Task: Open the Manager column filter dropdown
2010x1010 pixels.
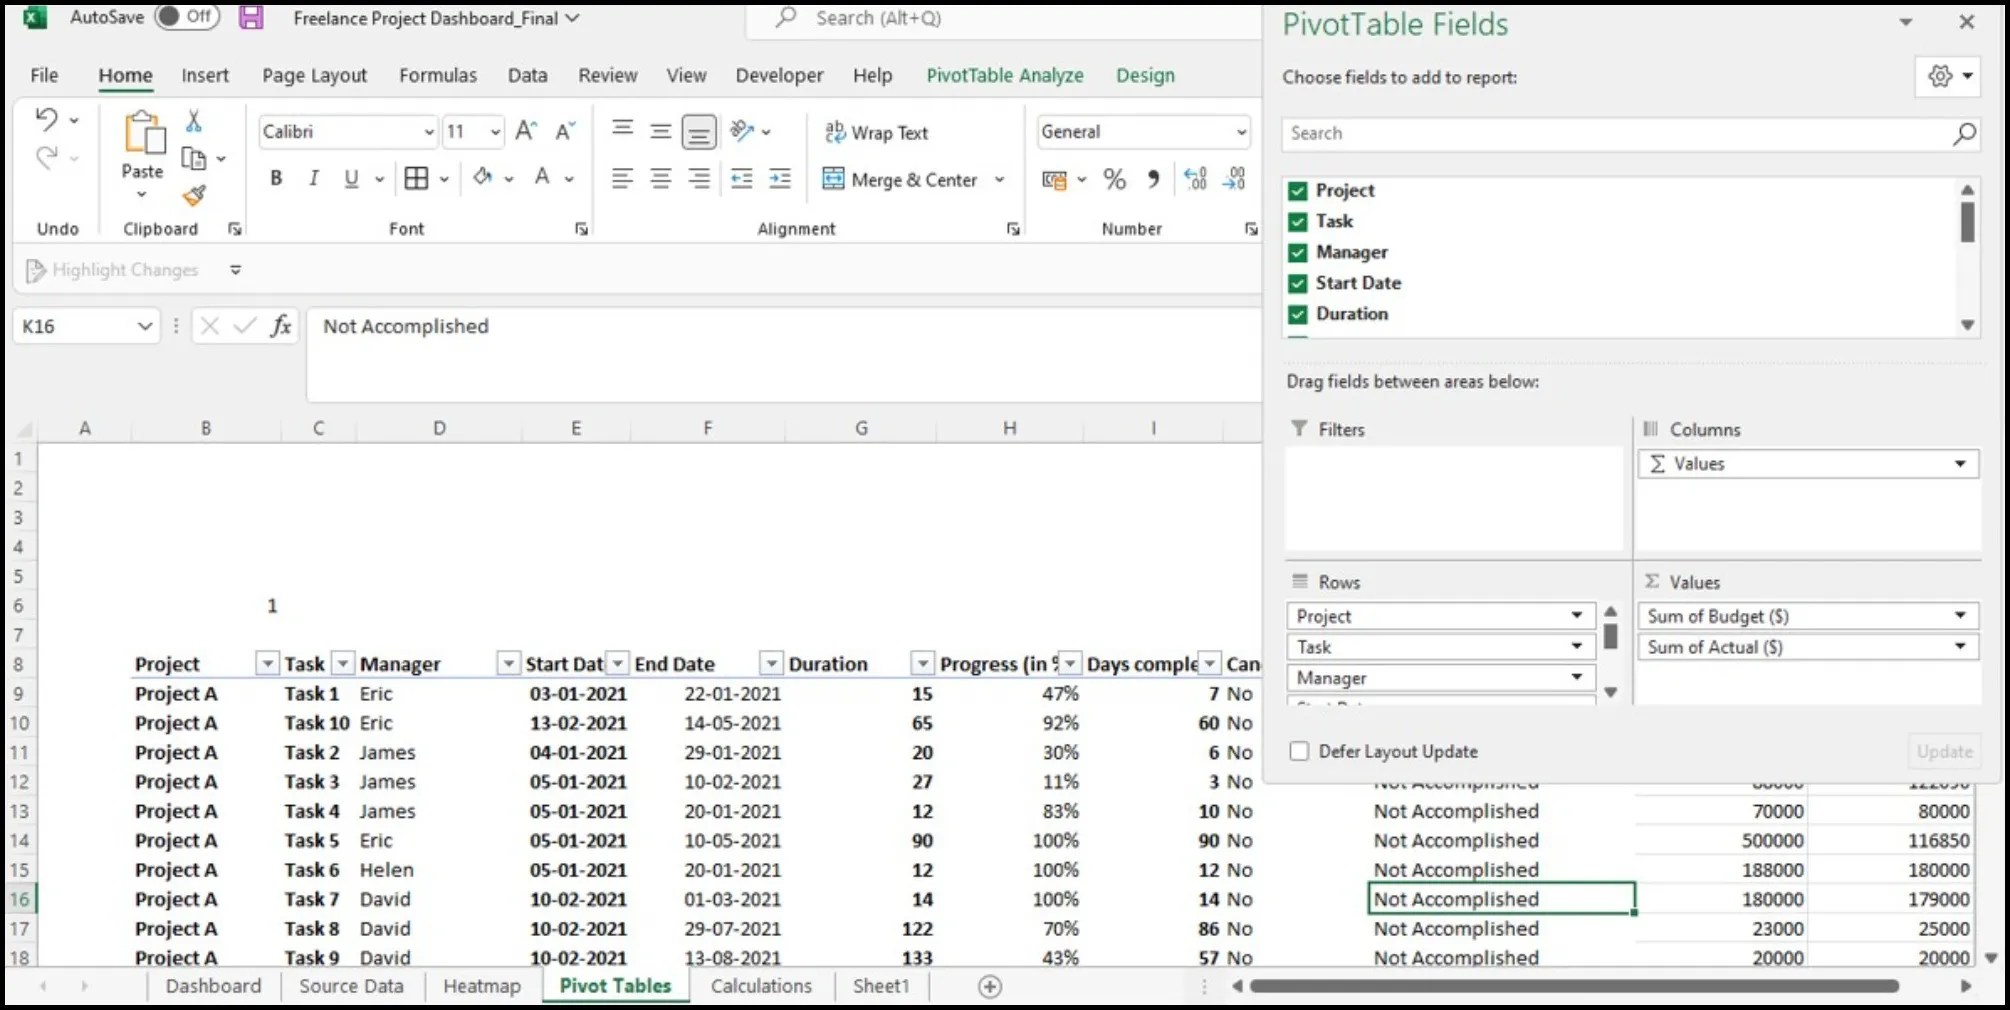Action: [508, 664]
